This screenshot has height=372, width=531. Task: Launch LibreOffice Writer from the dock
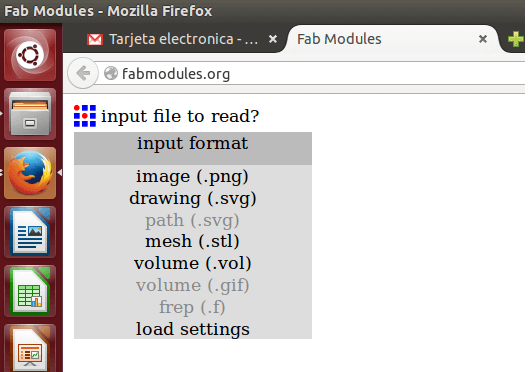click(x=30, y=232)
